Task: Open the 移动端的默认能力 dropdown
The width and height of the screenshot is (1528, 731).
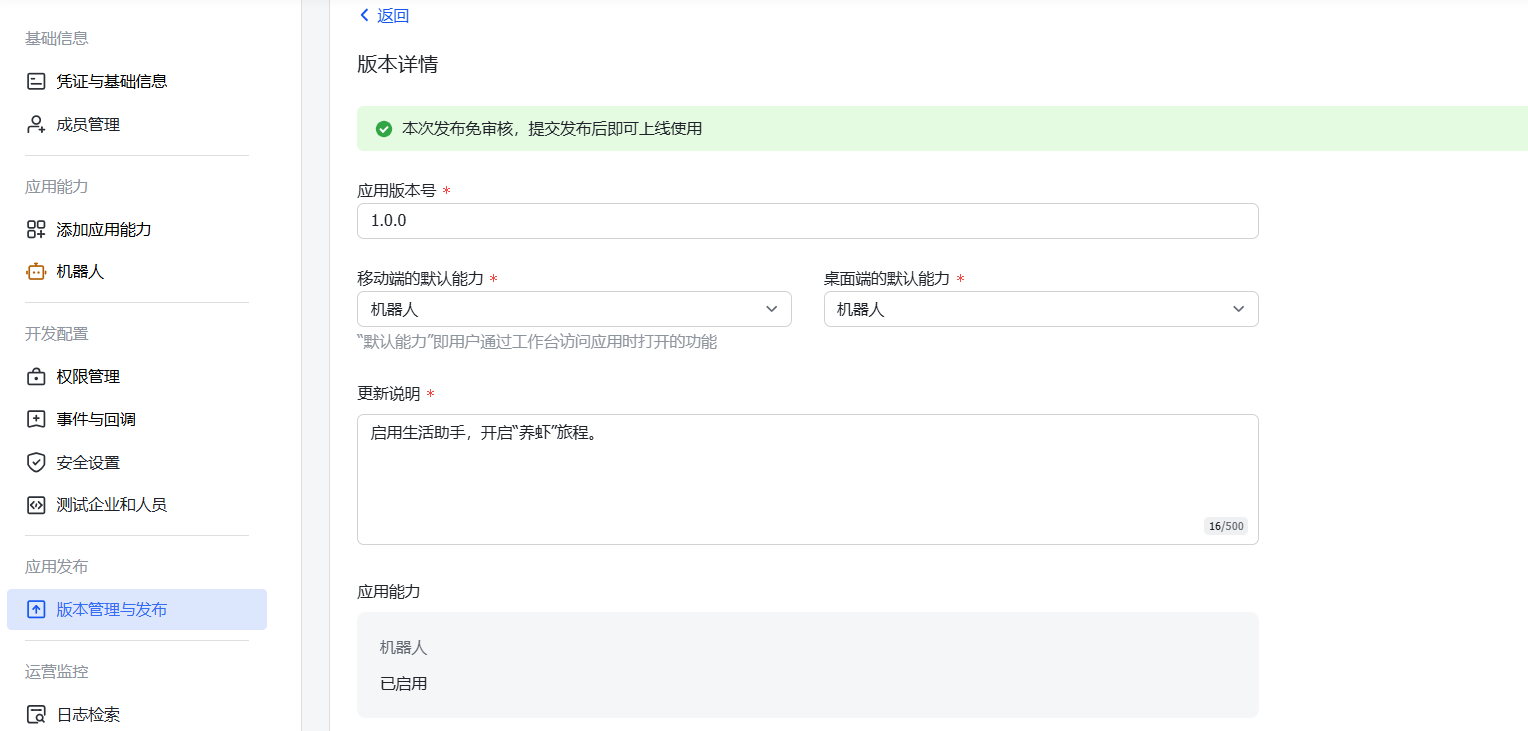Action: click(x=574, y=309)
